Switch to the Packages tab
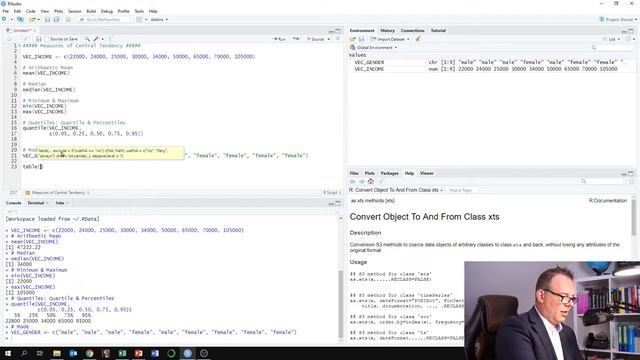 click(389, 173)
